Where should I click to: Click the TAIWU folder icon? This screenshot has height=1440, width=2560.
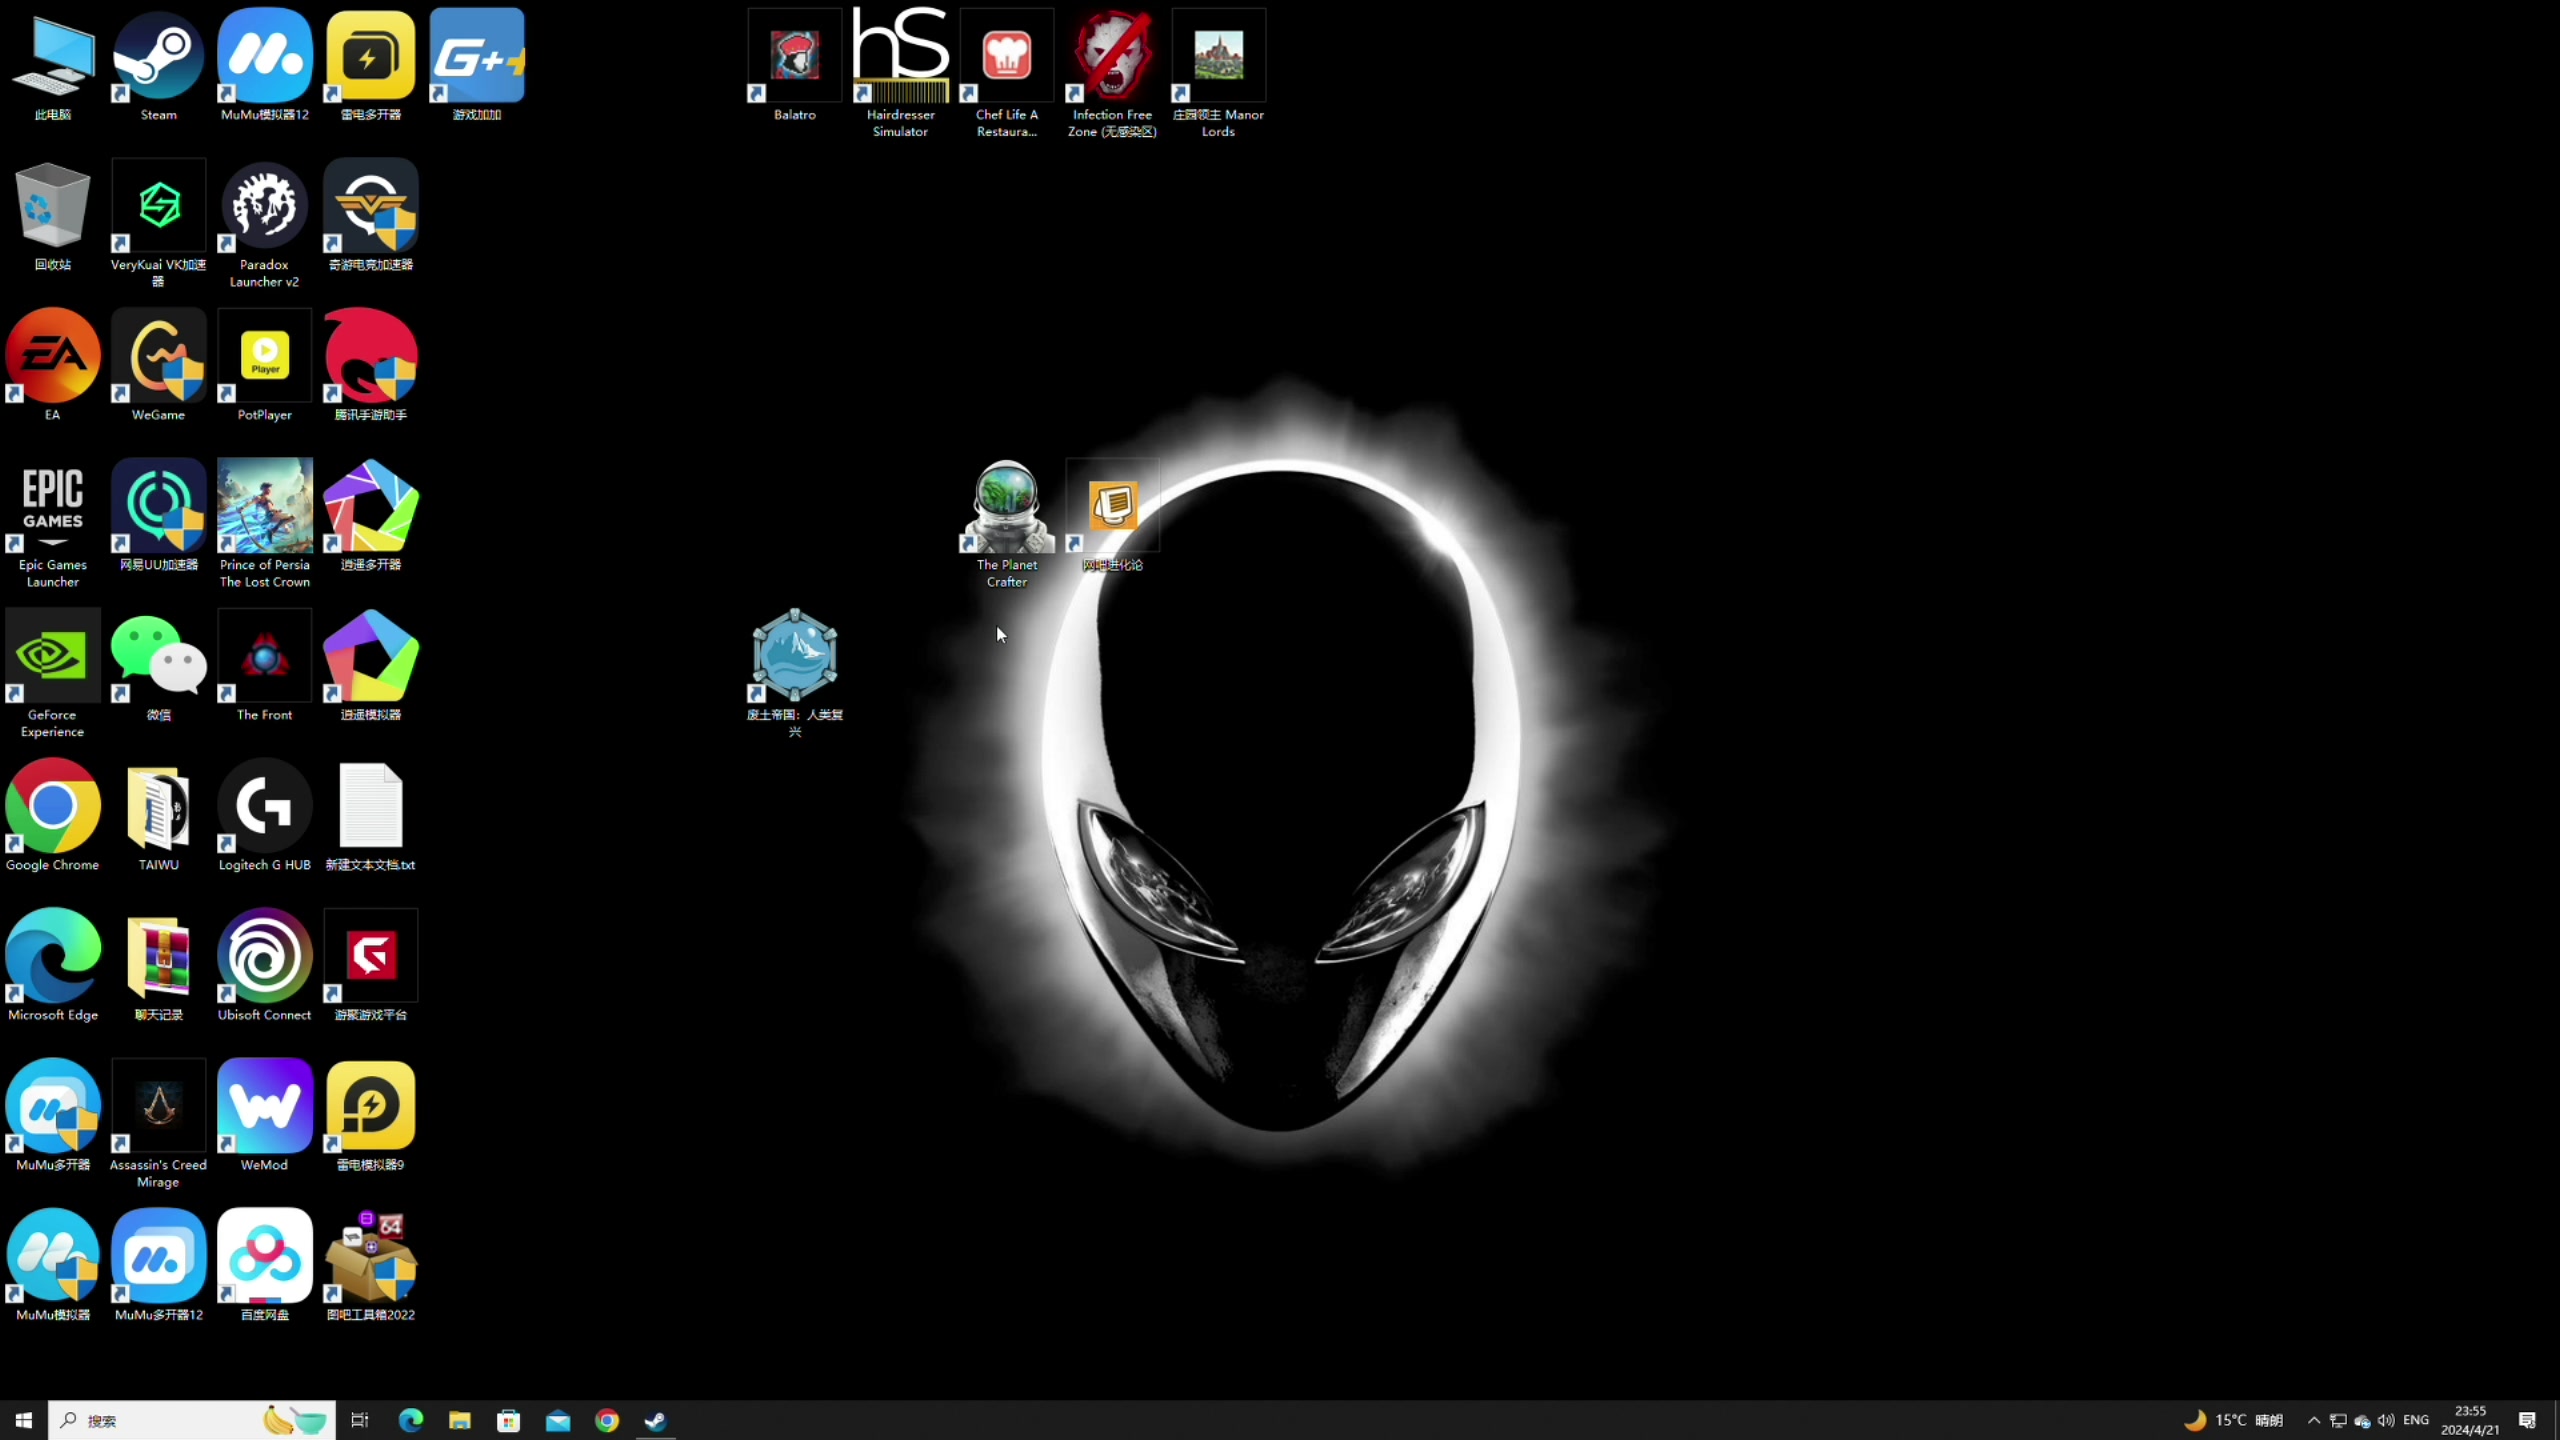coord(158,815)
